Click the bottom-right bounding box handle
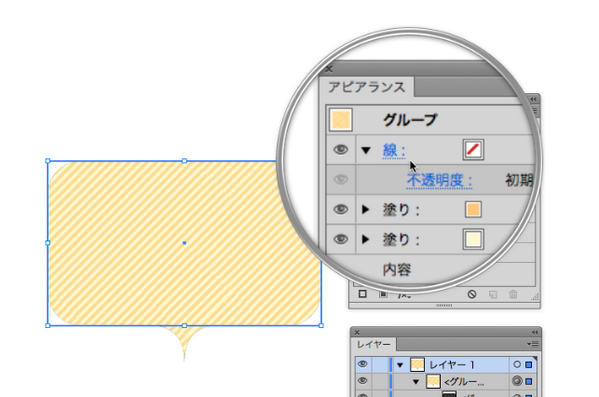 pos(321,326)
